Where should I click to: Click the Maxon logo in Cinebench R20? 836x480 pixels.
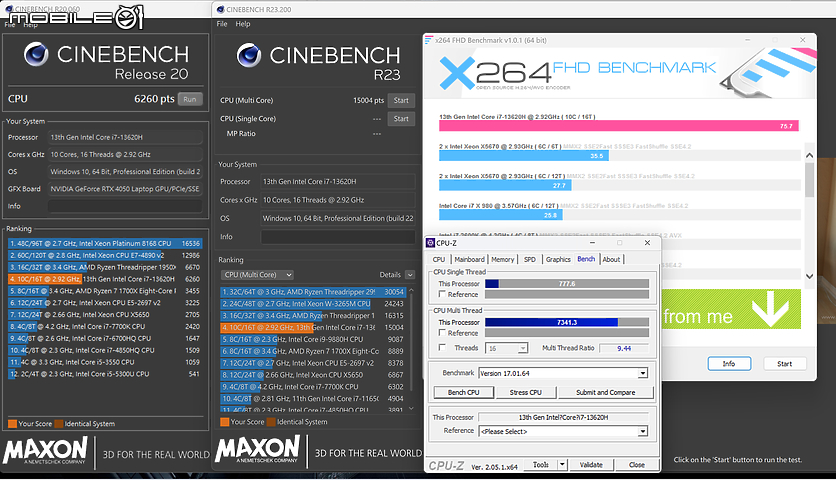tap(45, 451)
